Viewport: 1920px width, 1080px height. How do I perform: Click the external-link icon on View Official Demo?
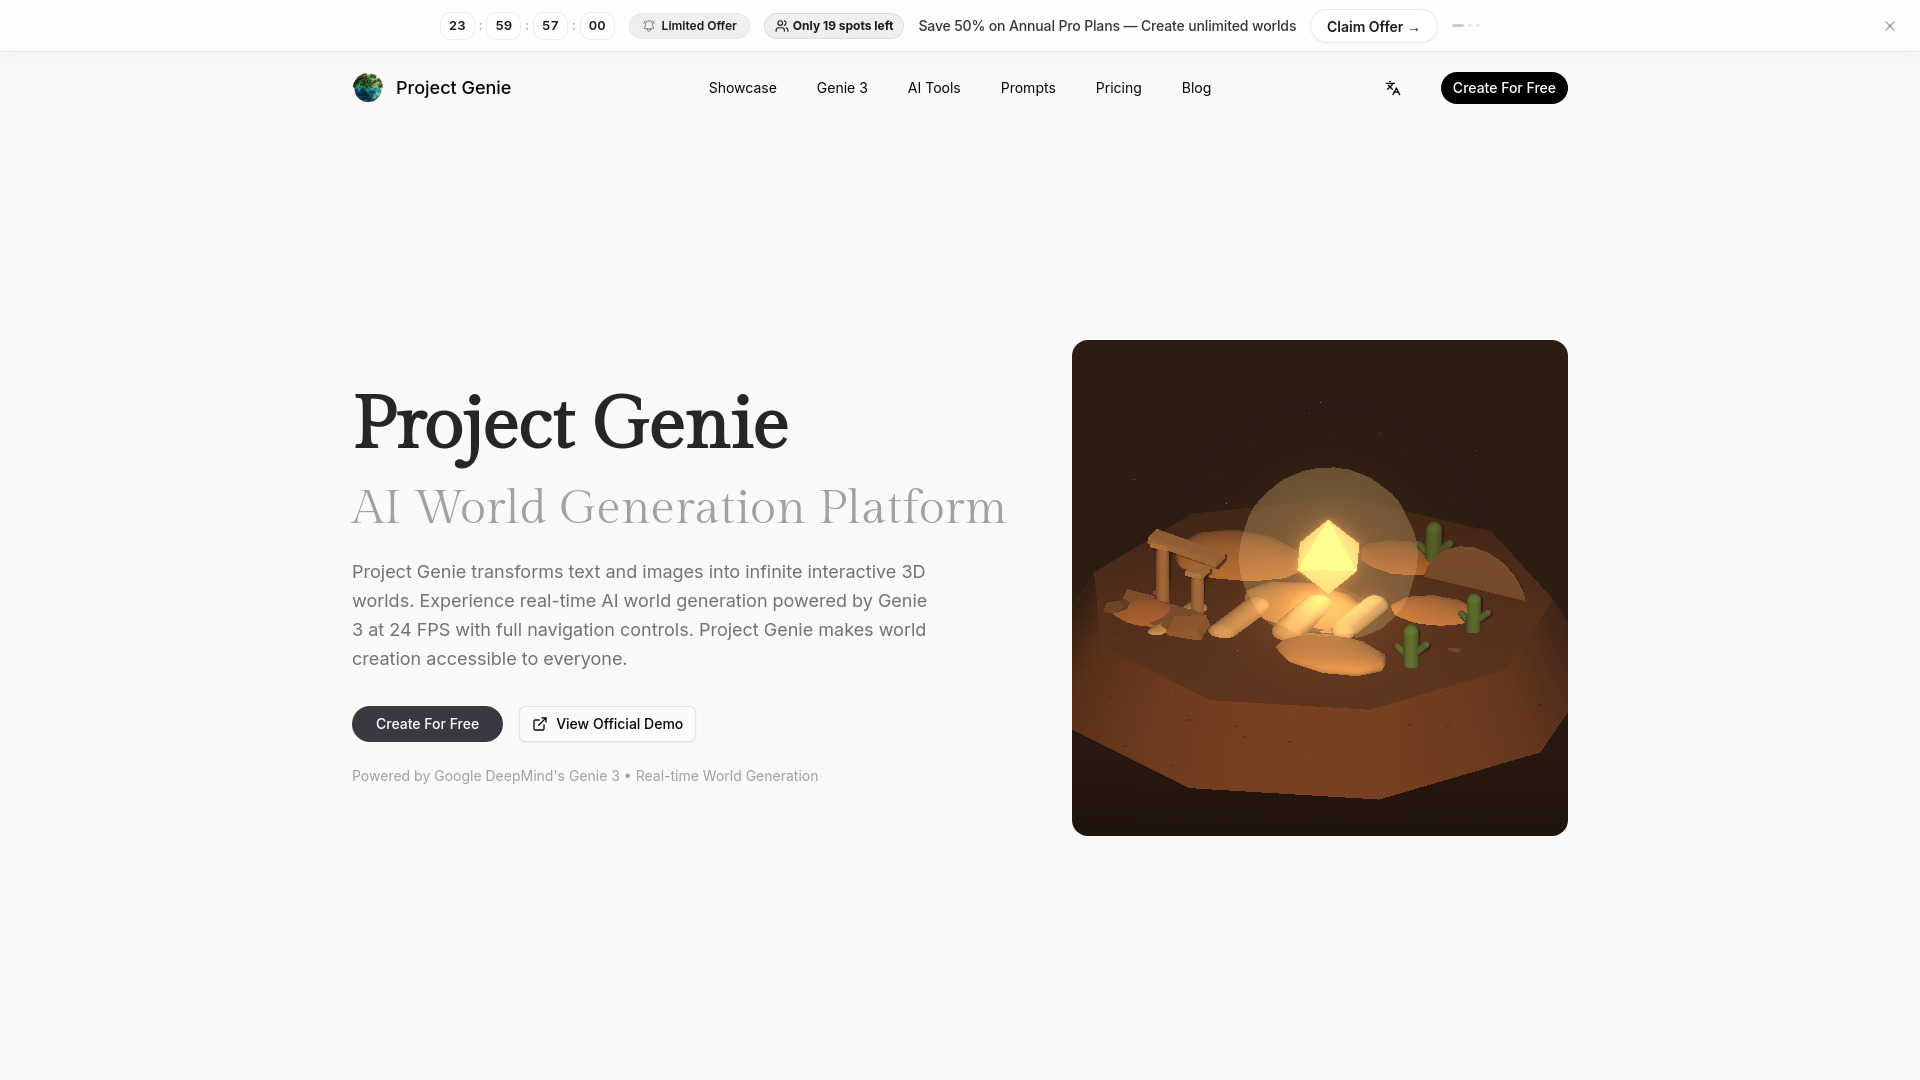click(540, 724)
